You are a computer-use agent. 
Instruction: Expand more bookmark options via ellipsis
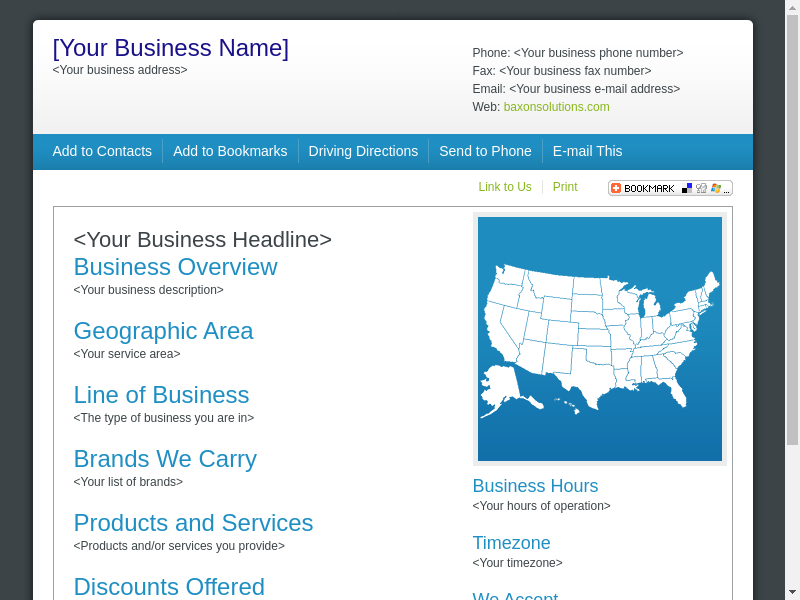click(727, 189)
